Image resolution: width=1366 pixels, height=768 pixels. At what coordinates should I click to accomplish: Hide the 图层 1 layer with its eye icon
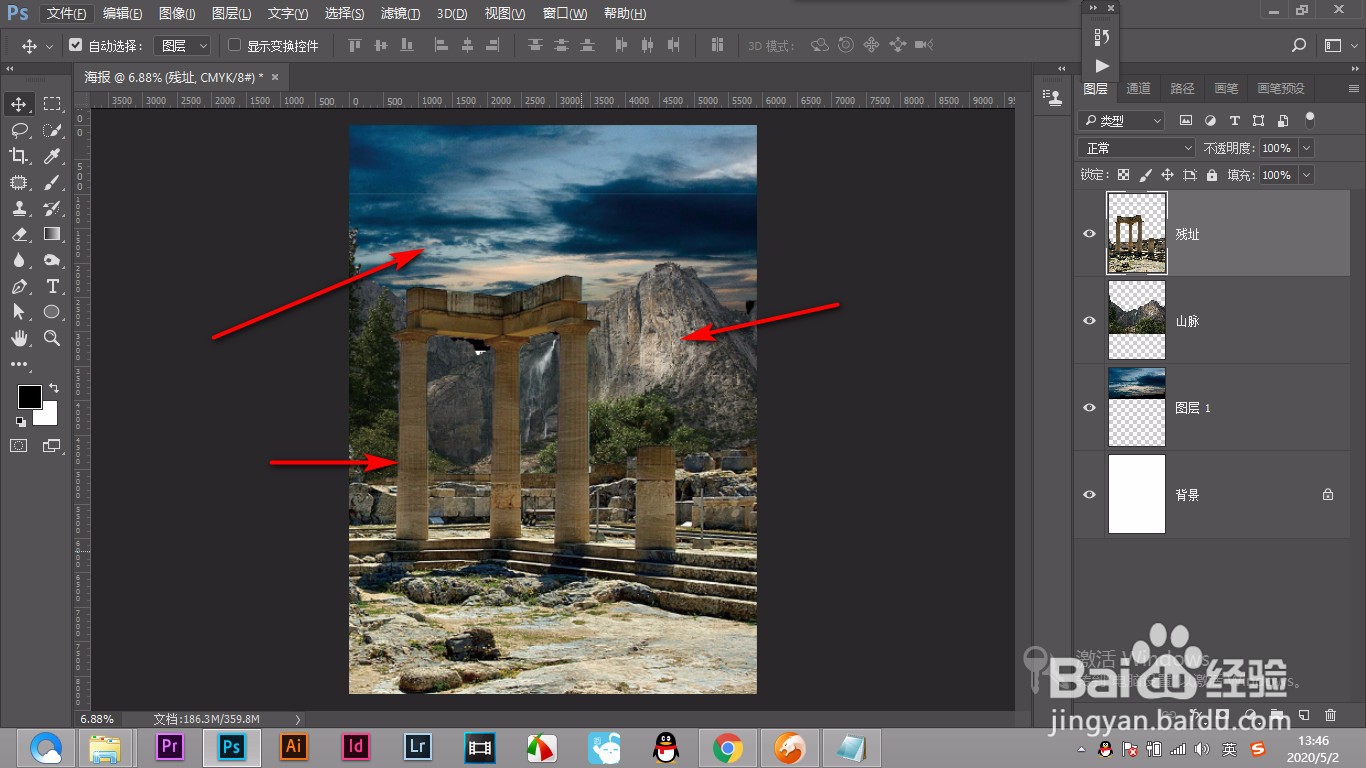click(1090, 408)
